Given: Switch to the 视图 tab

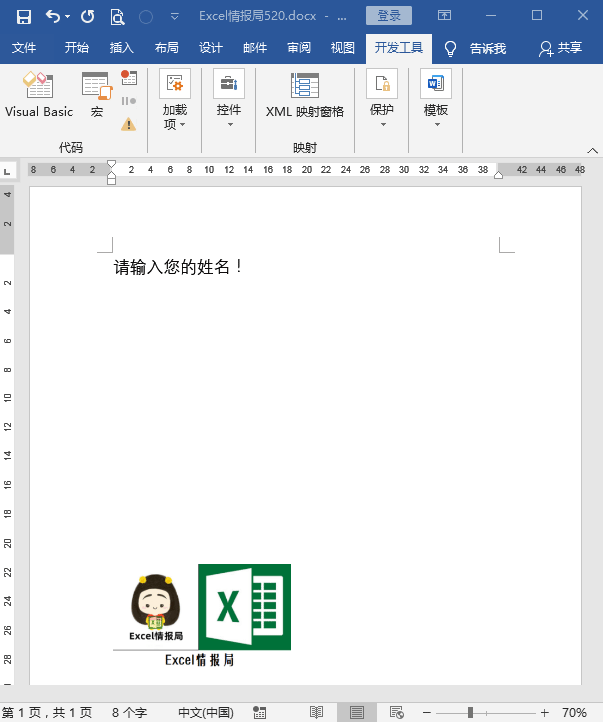Looking at the screenshot, I should 342,47.
